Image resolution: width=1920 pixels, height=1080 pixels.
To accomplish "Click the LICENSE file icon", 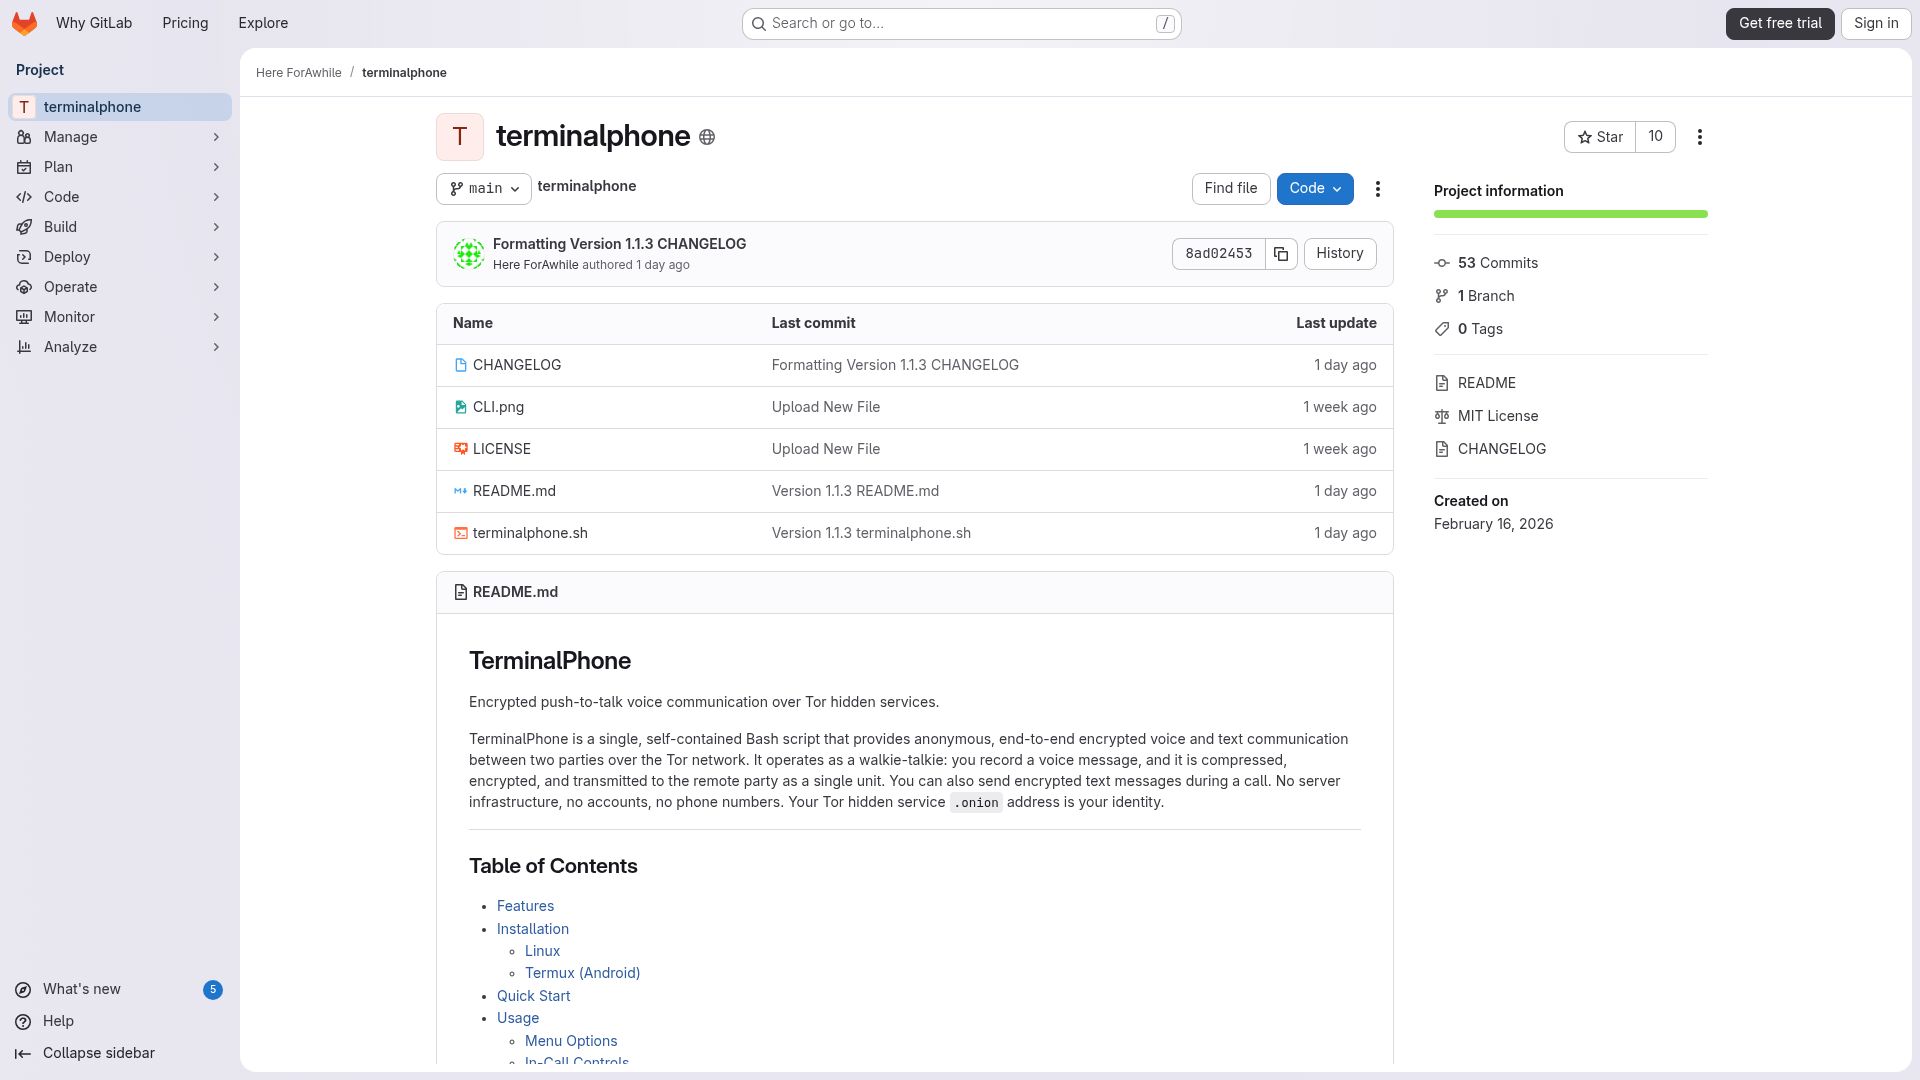I will (461, 449).
